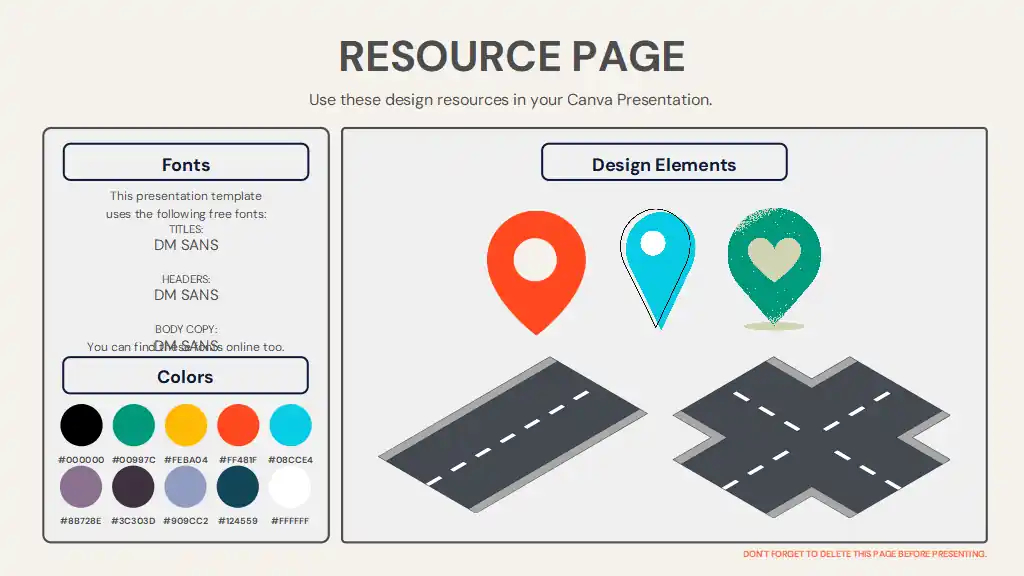Pick the navy #124559 color circle
Screen dimensions: 1024x576
point(238,487)
